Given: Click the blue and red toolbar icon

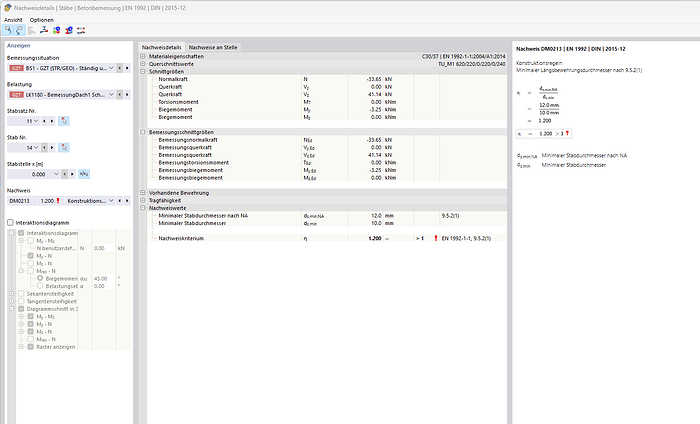Looking at the screenshot, I should point(56,31).
